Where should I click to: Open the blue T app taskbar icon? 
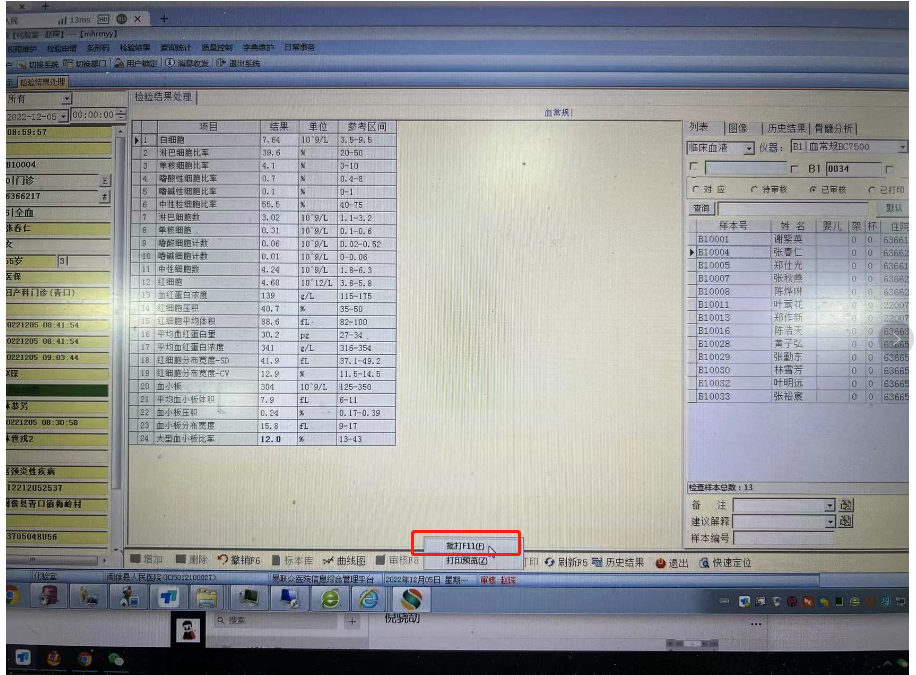pyautogui.click(x=169, y=597)
